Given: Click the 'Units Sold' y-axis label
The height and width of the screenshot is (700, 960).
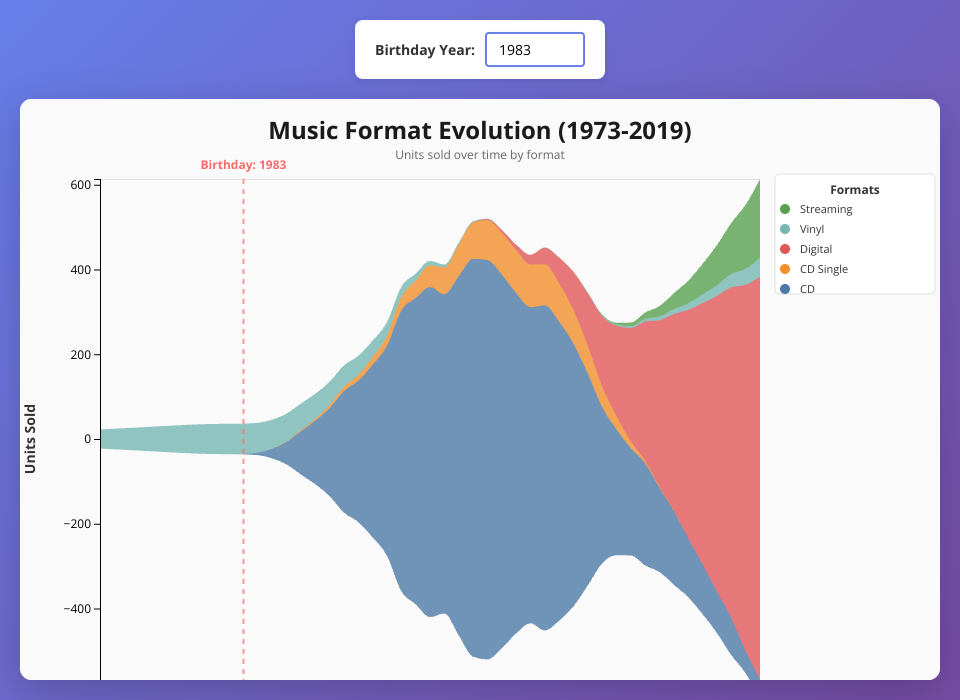Looking at the screenshot, I should [30, 438].
